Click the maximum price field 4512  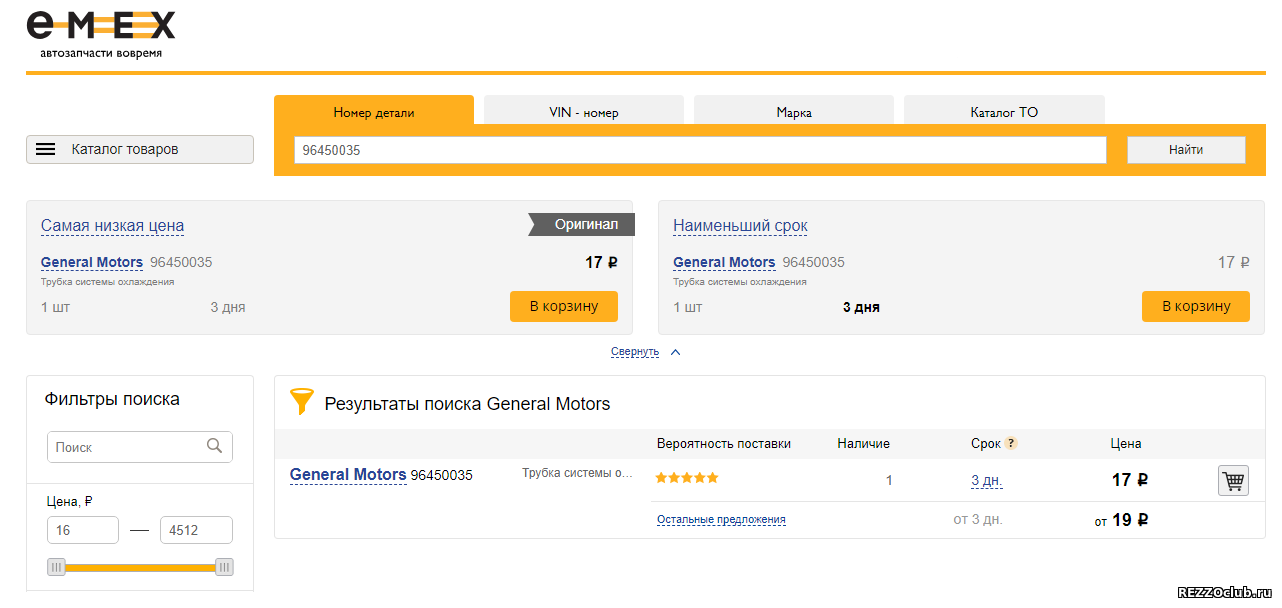pos(196,531)
